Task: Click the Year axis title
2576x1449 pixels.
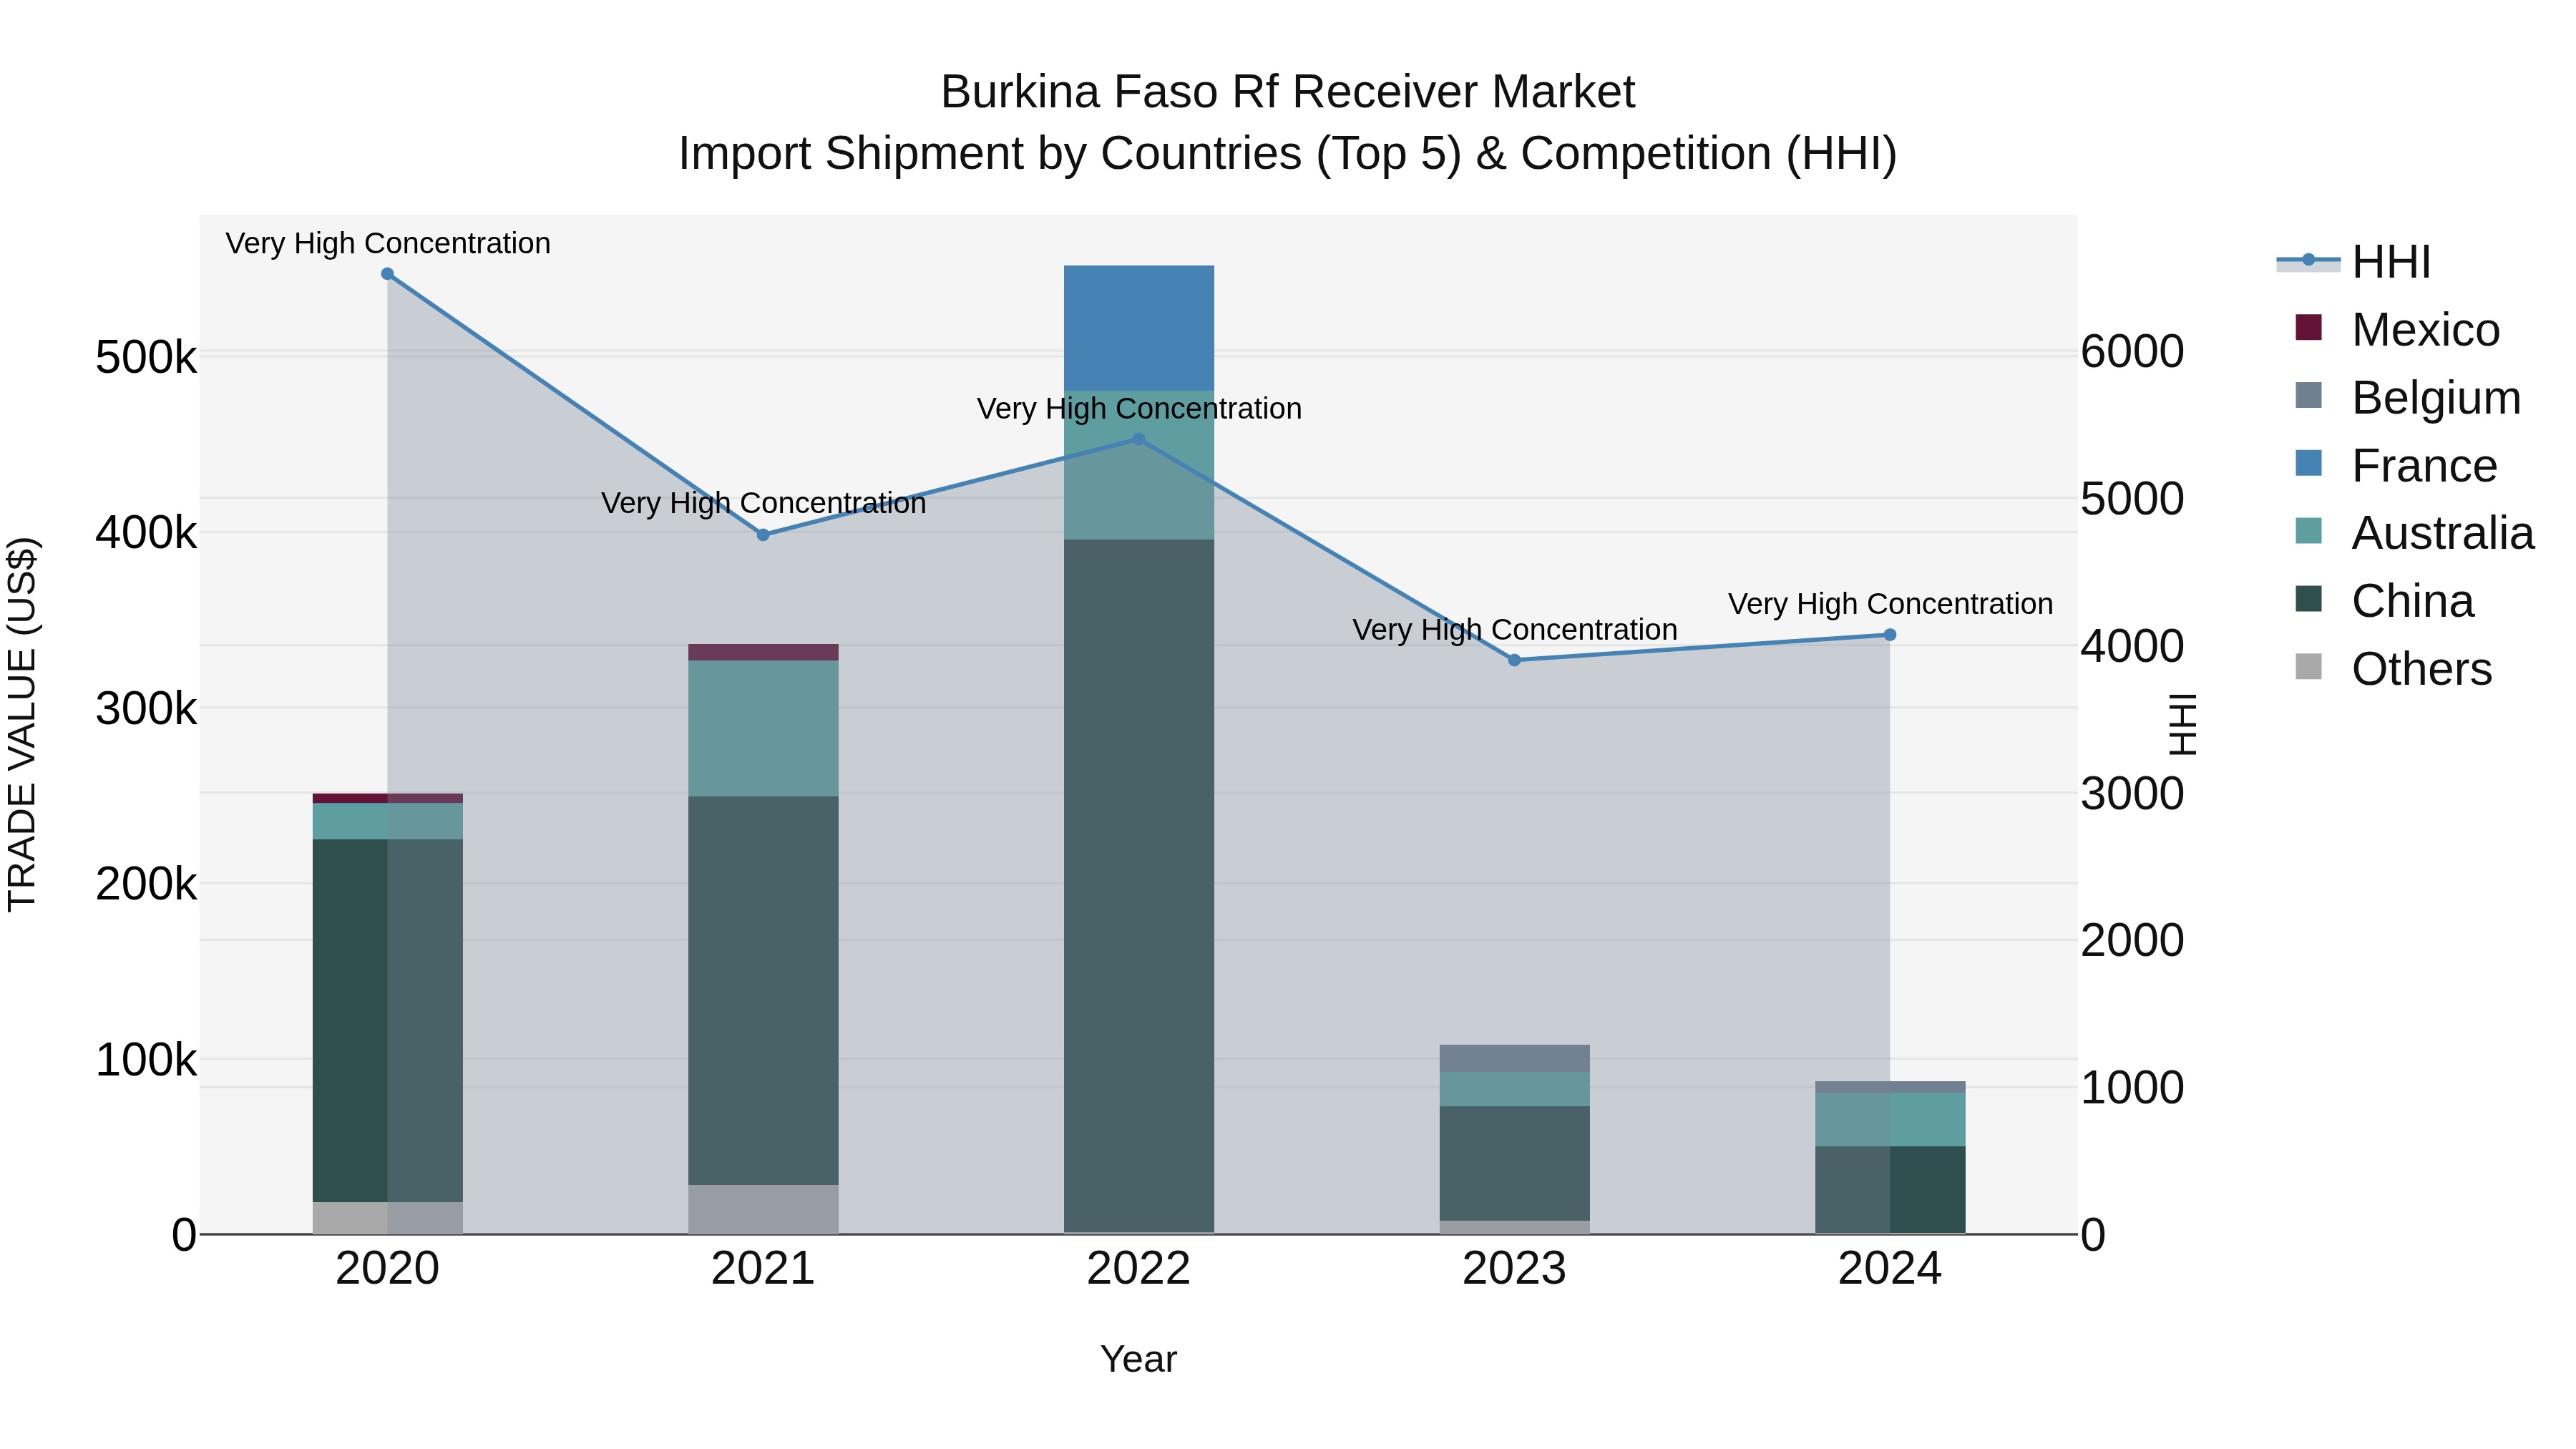Action: [x=1139, y=1360]
